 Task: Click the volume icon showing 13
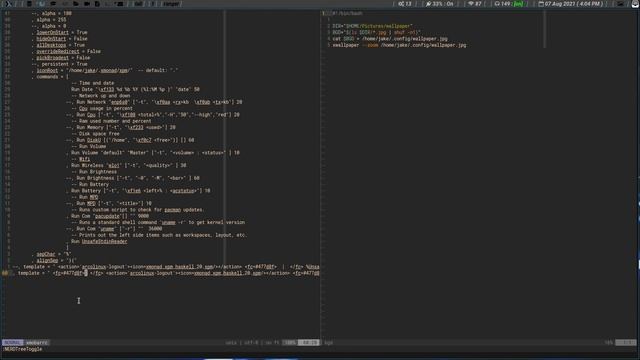tap(401, 4)
